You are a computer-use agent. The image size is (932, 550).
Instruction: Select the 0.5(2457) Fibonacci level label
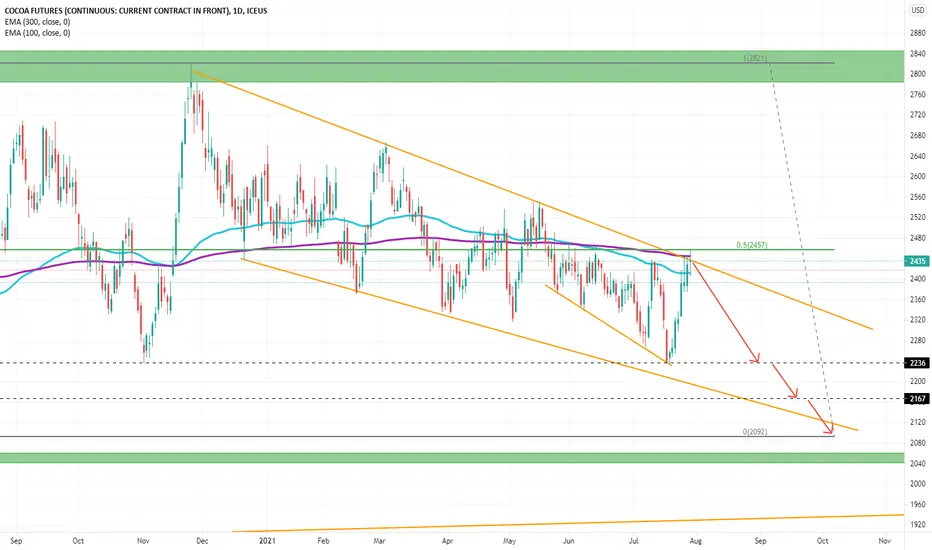(x=752, y=245)
